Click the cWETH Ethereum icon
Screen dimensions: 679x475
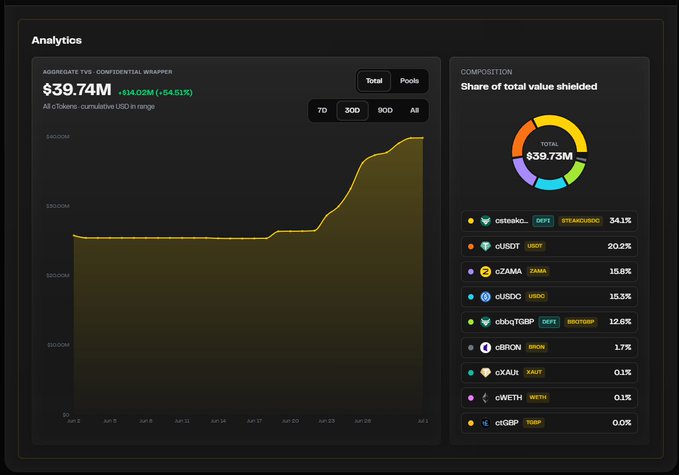485,397
